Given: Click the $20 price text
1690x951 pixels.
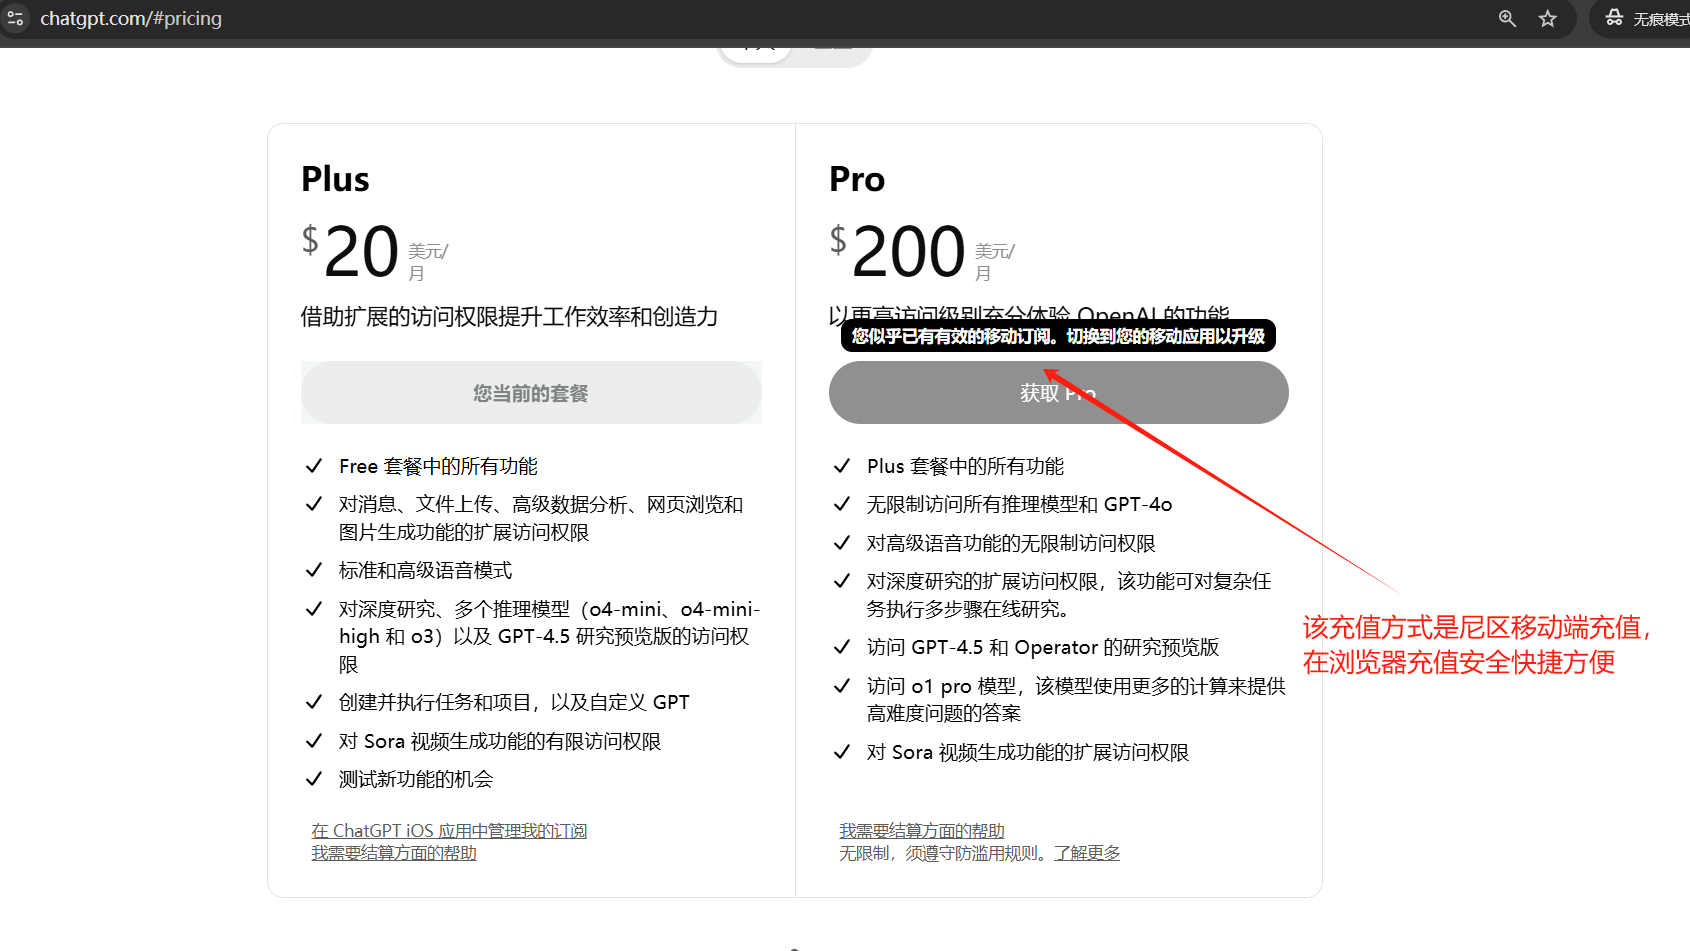Looking at the screenshot, I should pyautogui.click(x=351, y=251).
